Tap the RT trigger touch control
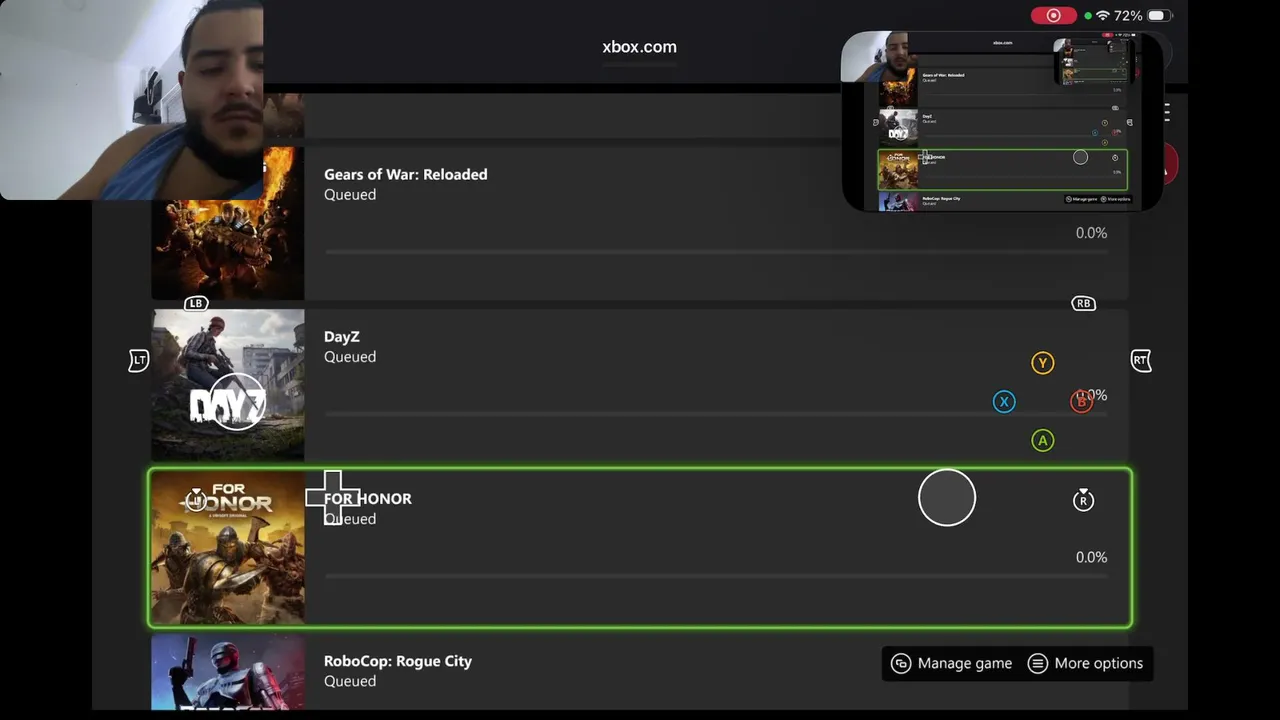The width and height of the screenshot is (1280, 720). [1141, 360]
